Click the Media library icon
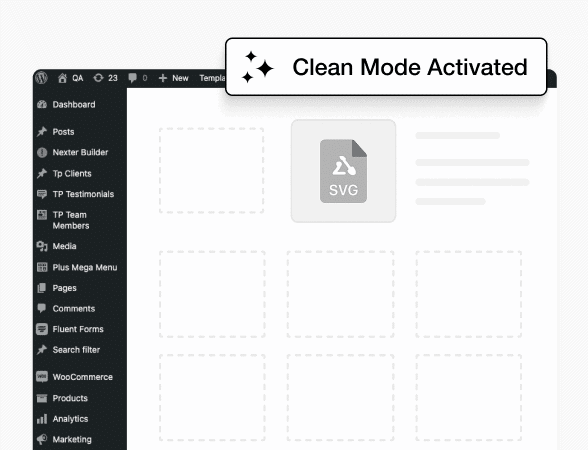The height and width of the screenshot is (450, 588). [42, 246]
